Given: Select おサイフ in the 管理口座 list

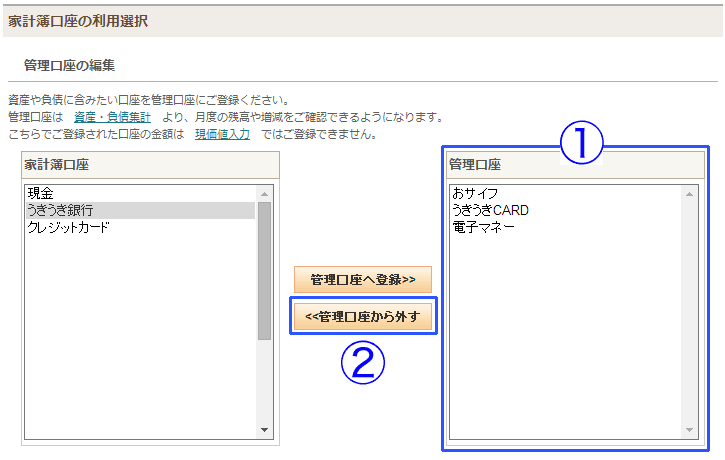Looking at the screenshot, I should pos(565,193).
